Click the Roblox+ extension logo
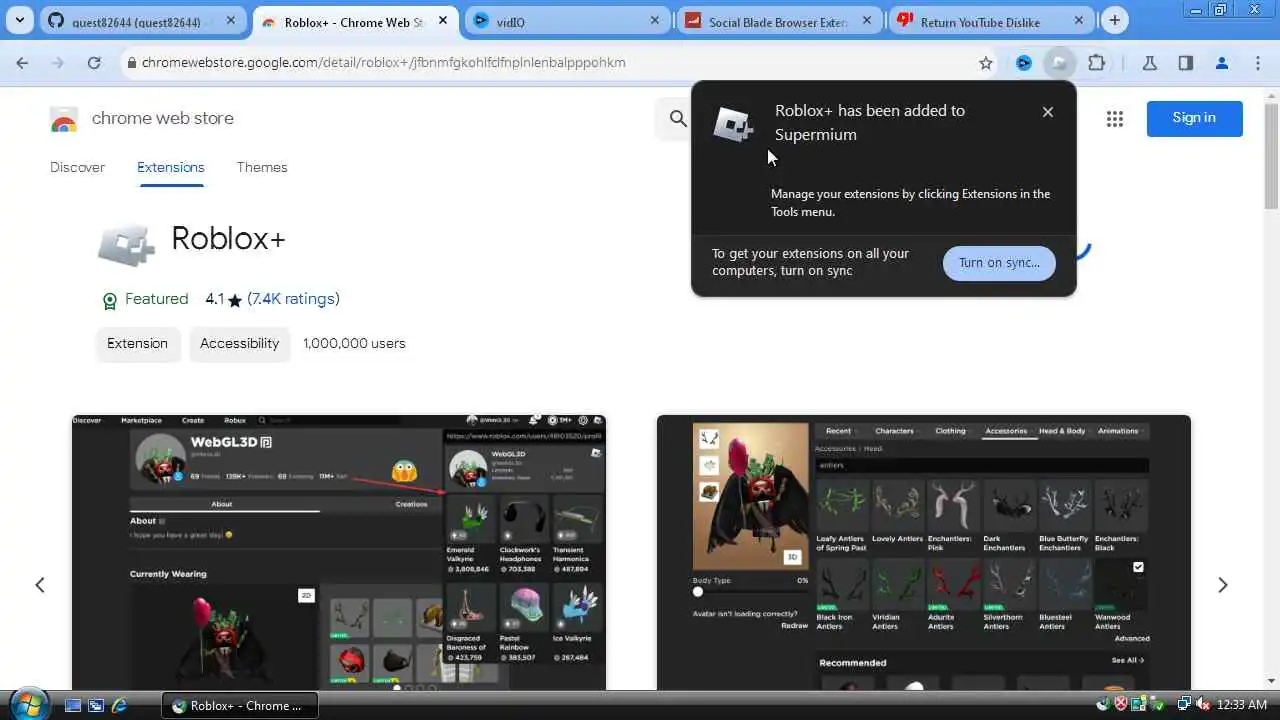 (x=126, y=244)
